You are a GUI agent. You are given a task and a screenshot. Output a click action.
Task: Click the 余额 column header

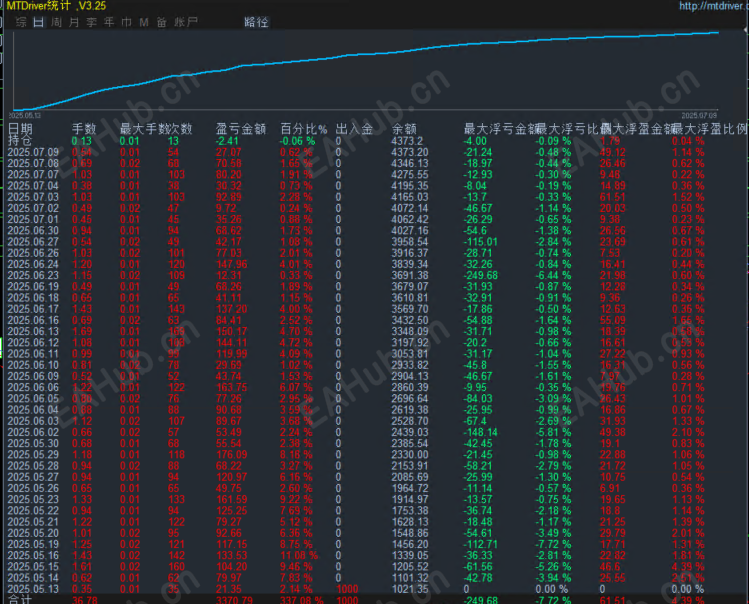tap(404, 129)
